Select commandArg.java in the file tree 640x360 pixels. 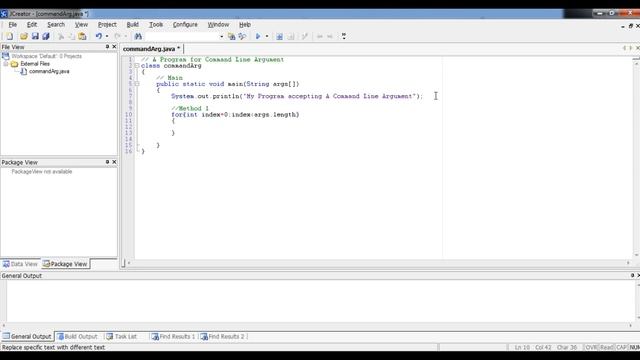click(x=49, y=71)
